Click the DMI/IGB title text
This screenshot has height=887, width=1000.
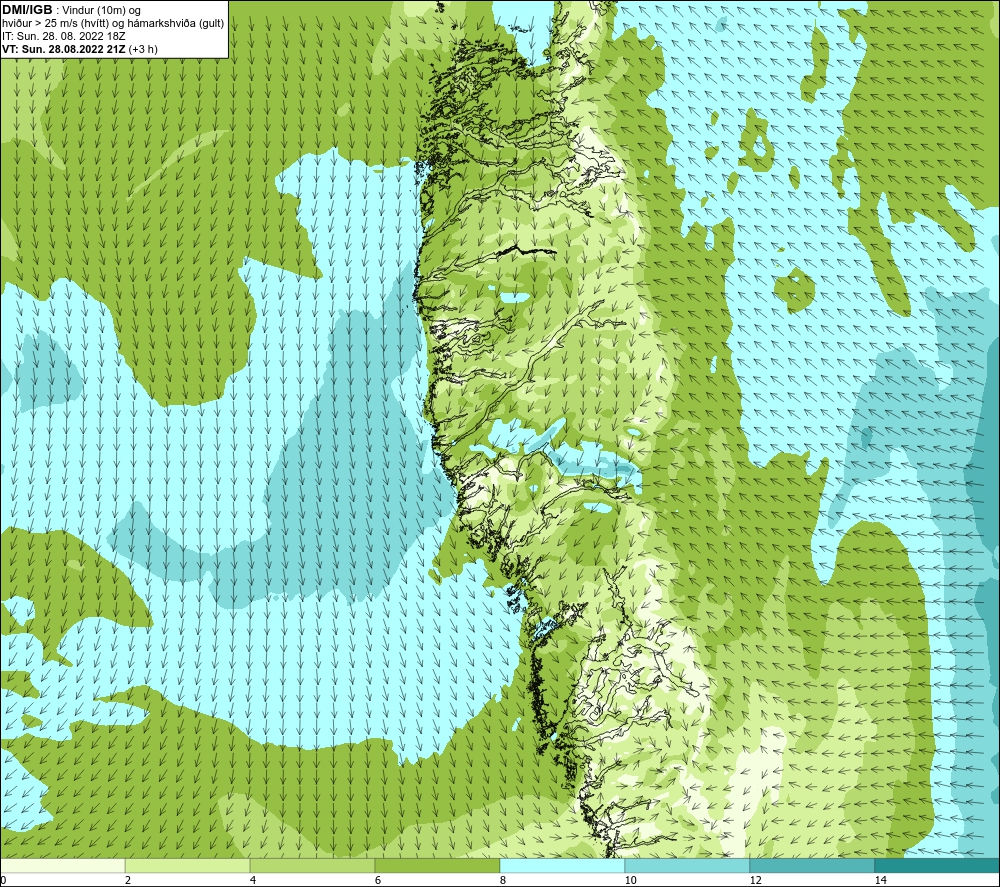click(27, 10)
